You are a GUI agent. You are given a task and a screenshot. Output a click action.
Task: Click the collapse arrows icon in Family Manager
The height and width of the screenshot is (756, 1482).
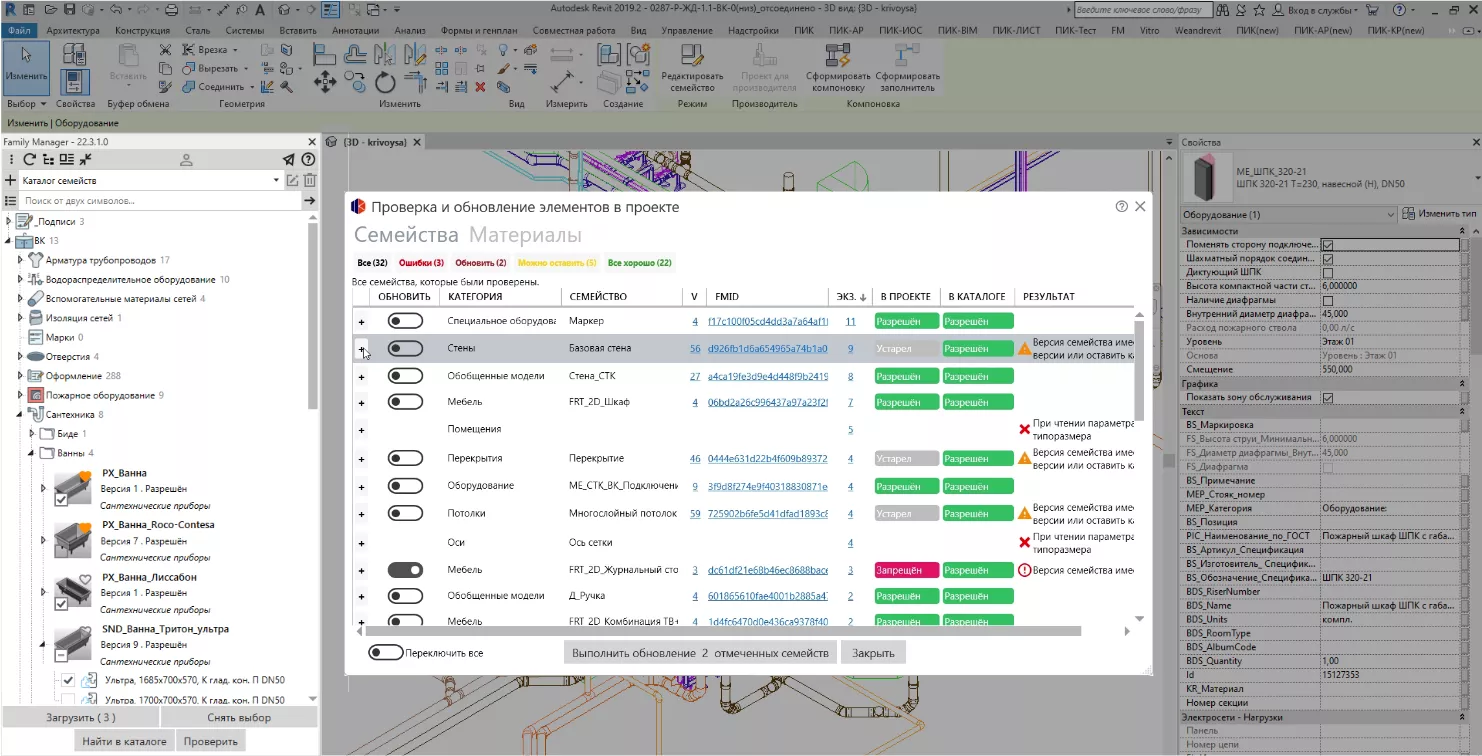coord(85,160)
